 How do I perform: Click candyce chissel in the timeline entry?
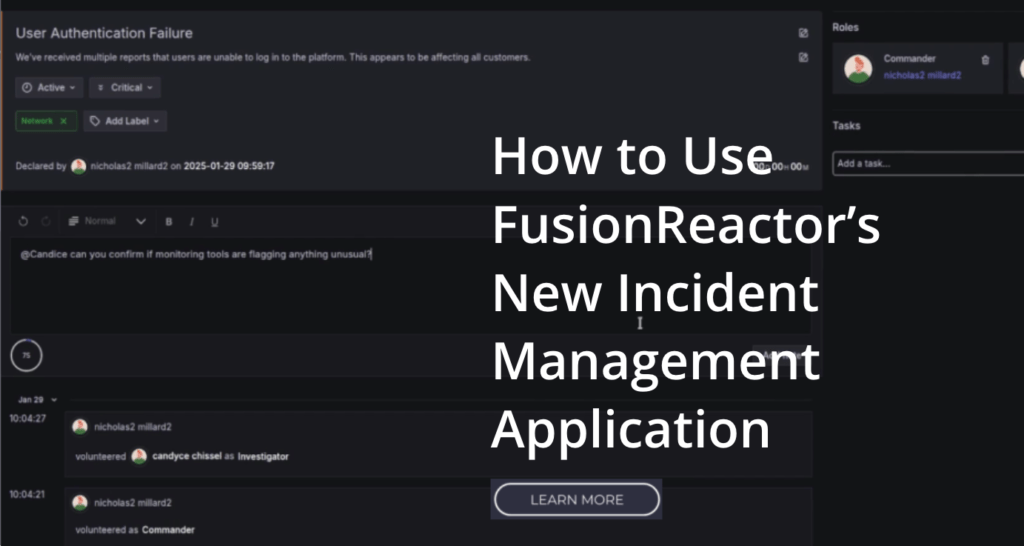point(187,457)
